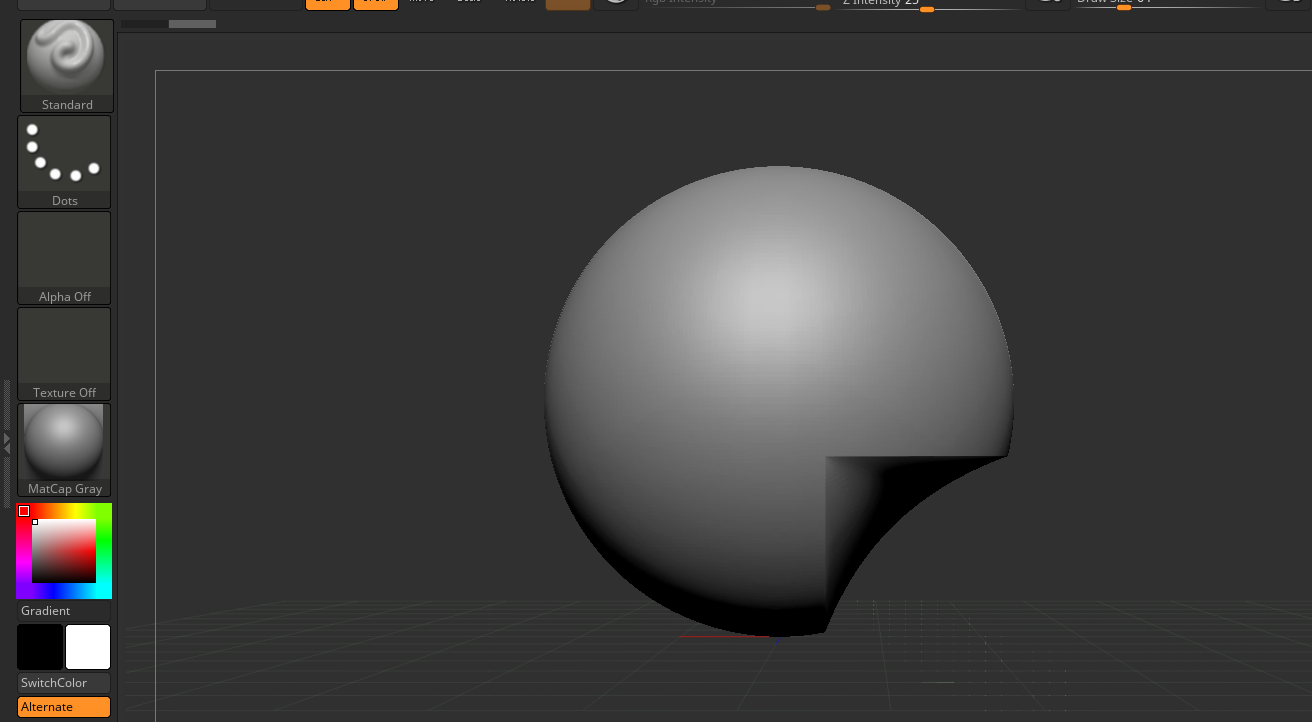The height and width of the screenshot is (722, 1312).
Task: Select the black secondary color swatch
Action: click(x=40, y=647)
